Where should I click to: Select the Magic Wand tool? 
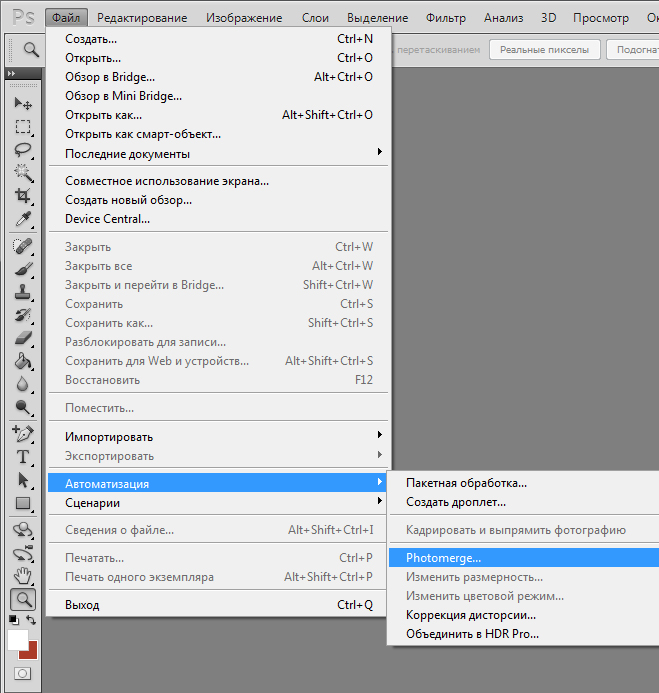[23, 172]
